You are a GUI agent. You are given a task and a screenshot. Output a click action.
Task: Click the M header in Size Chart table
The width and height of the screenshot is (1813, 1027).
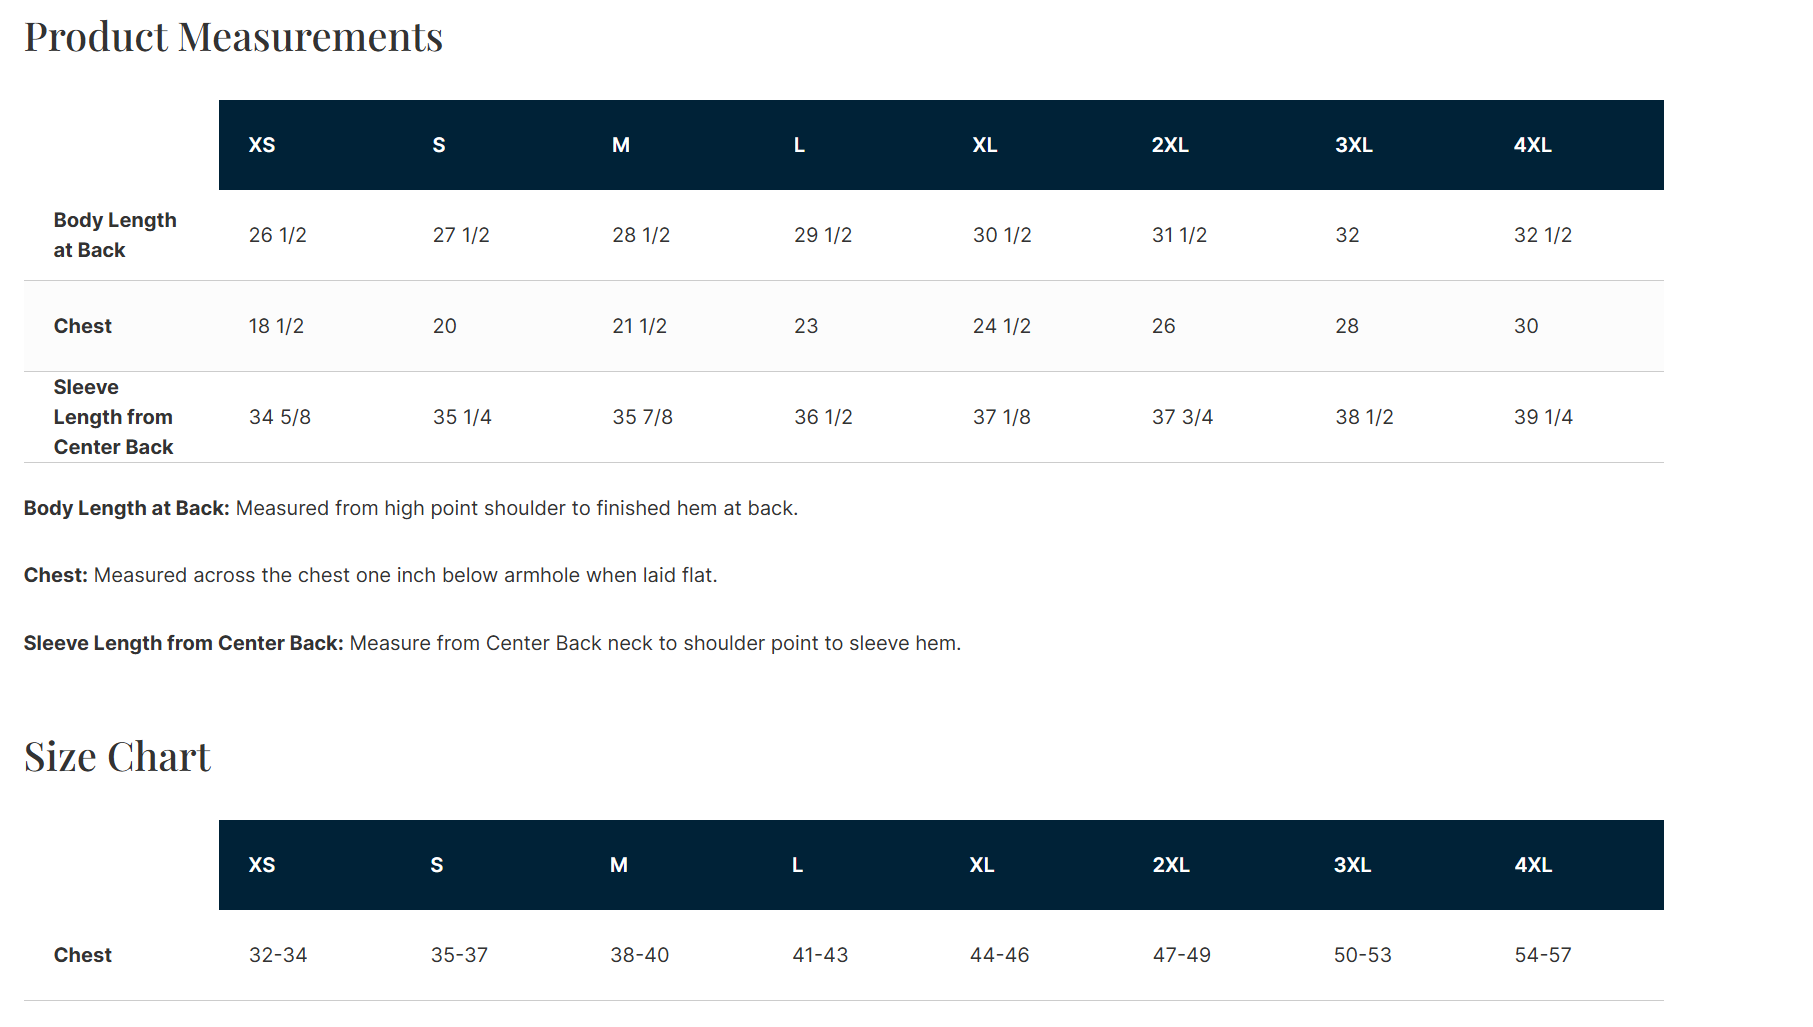click(619, 865)
